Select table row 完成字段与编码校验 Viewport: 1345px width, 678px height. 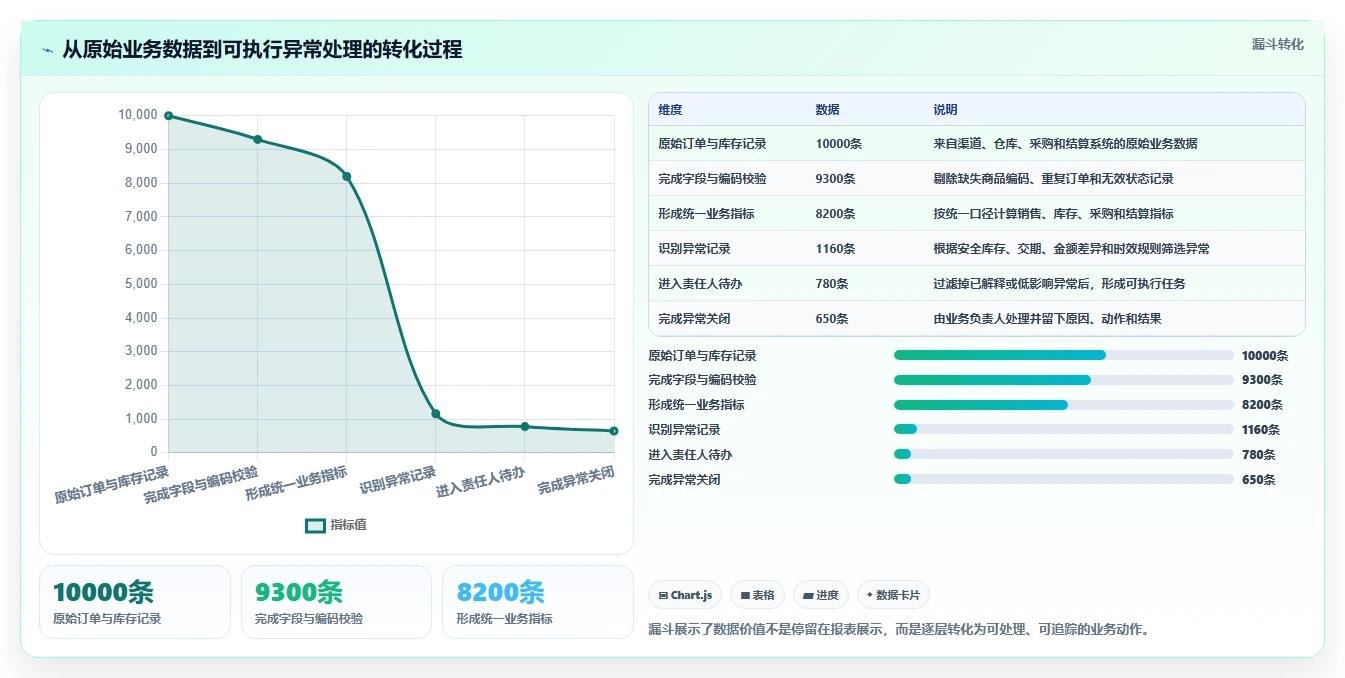[x=977, y=179]
